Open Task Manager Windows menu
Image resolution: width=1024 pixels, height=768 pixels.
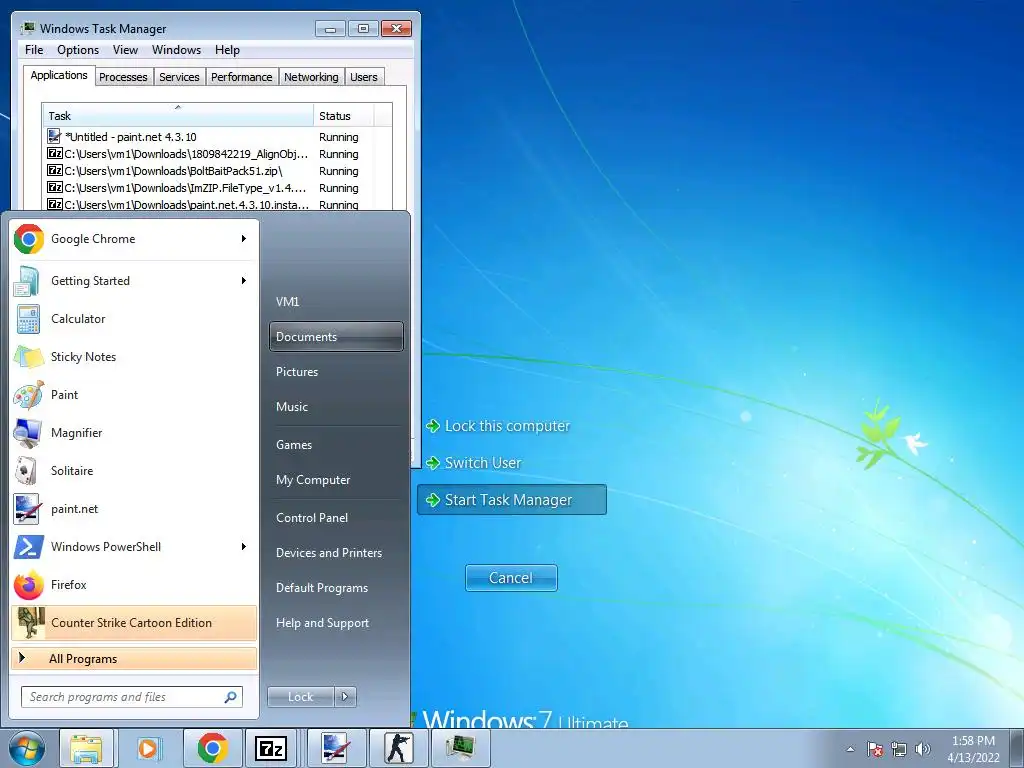176,50
